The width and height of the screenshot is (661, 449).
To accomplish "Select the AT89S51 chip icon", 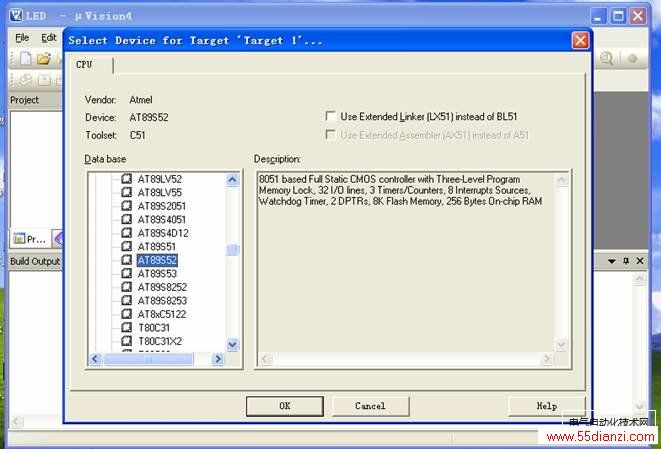I will 126,246.
